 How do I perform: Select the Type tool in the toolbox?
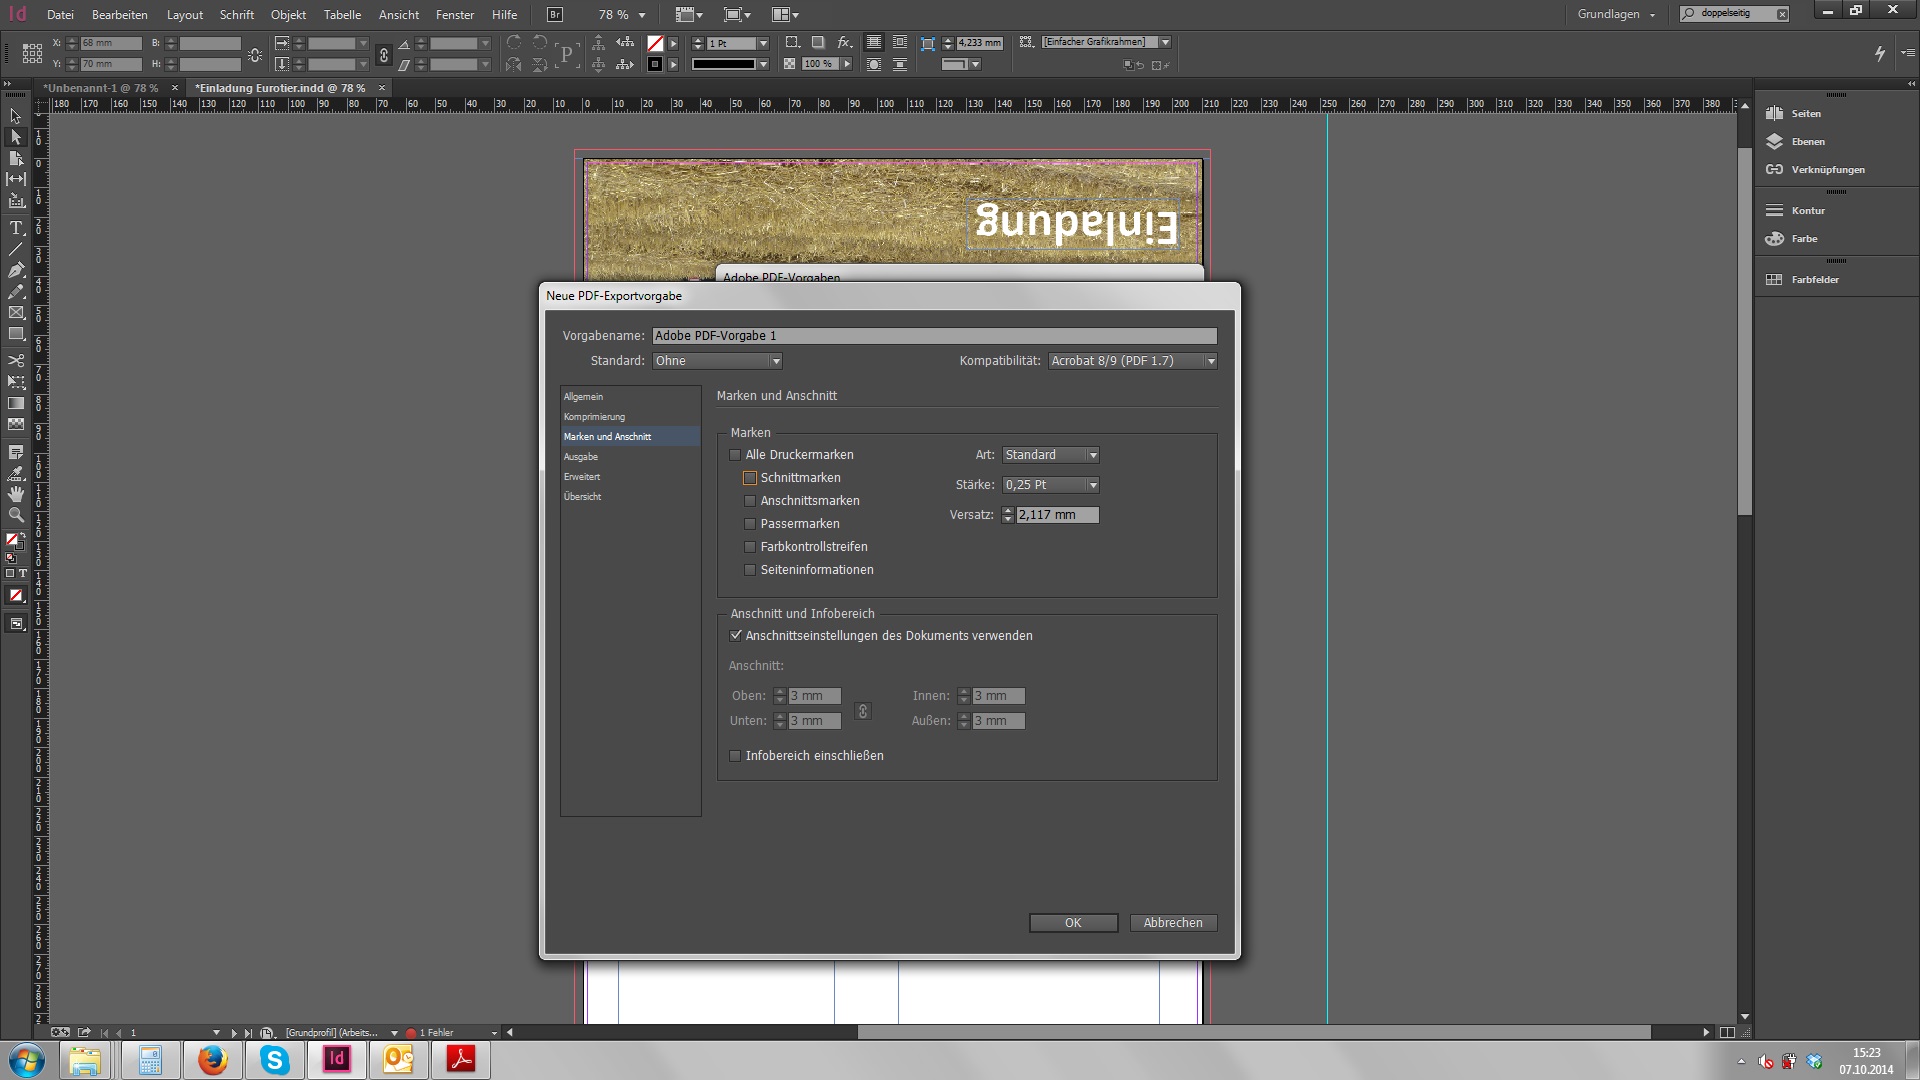16,228
